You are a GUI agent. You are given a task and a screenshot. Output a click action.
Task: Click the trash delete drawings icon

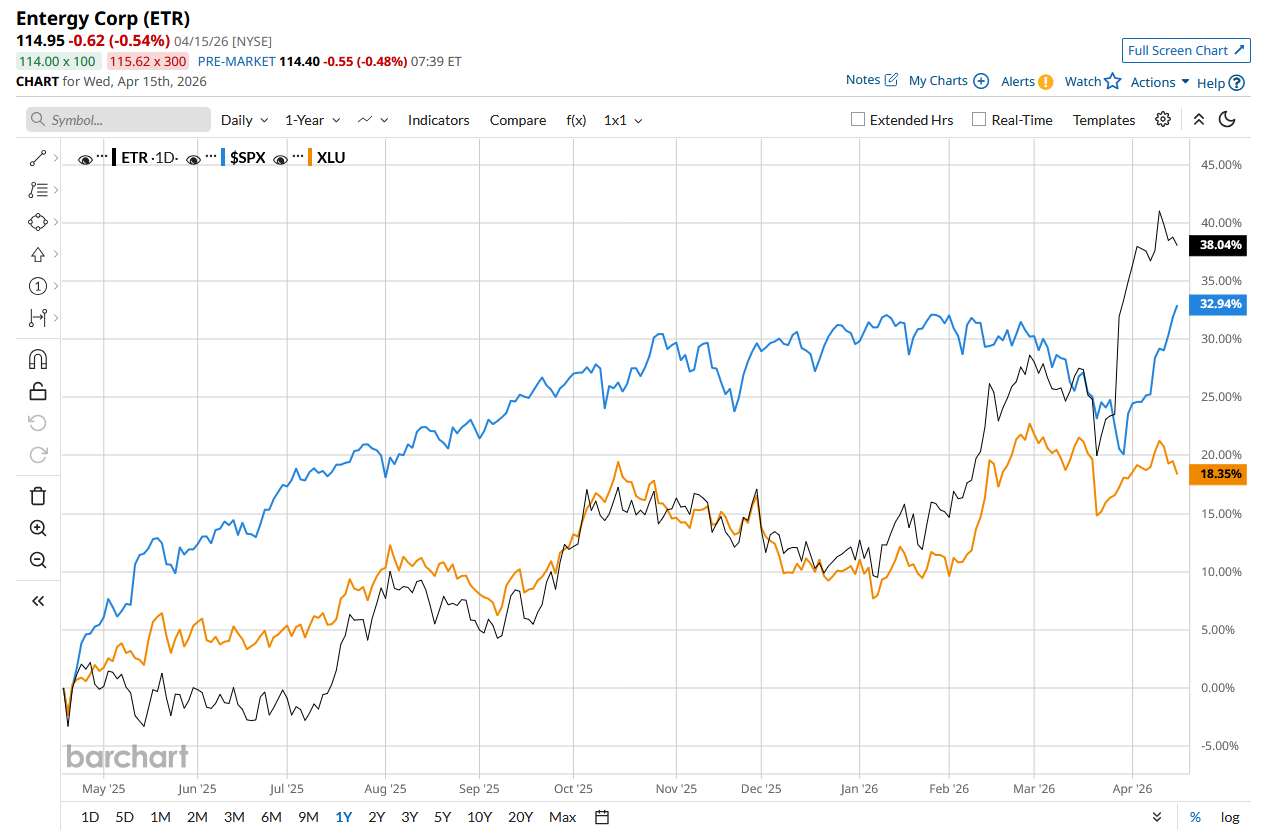click(x=38, y=496)
